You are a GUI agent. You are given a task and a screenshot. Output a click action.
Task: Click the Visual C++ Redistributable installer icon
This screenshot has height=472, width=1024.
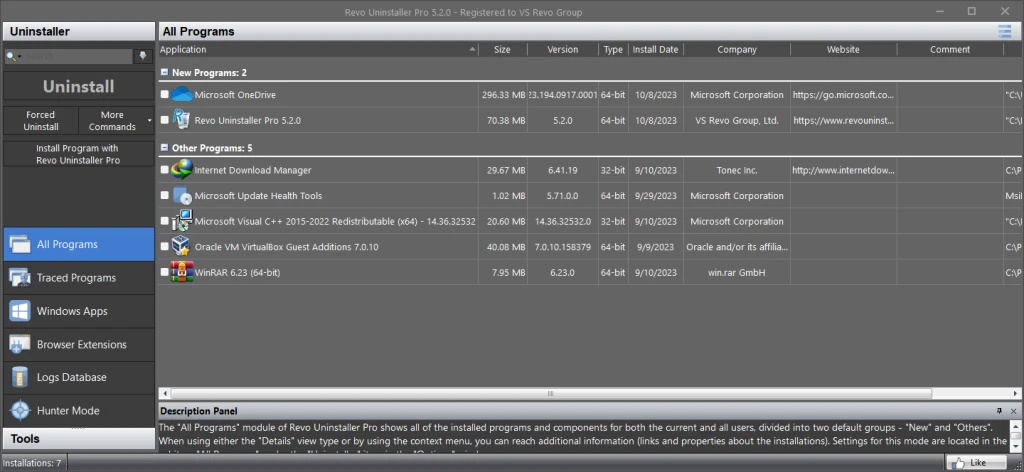point(182,221)
